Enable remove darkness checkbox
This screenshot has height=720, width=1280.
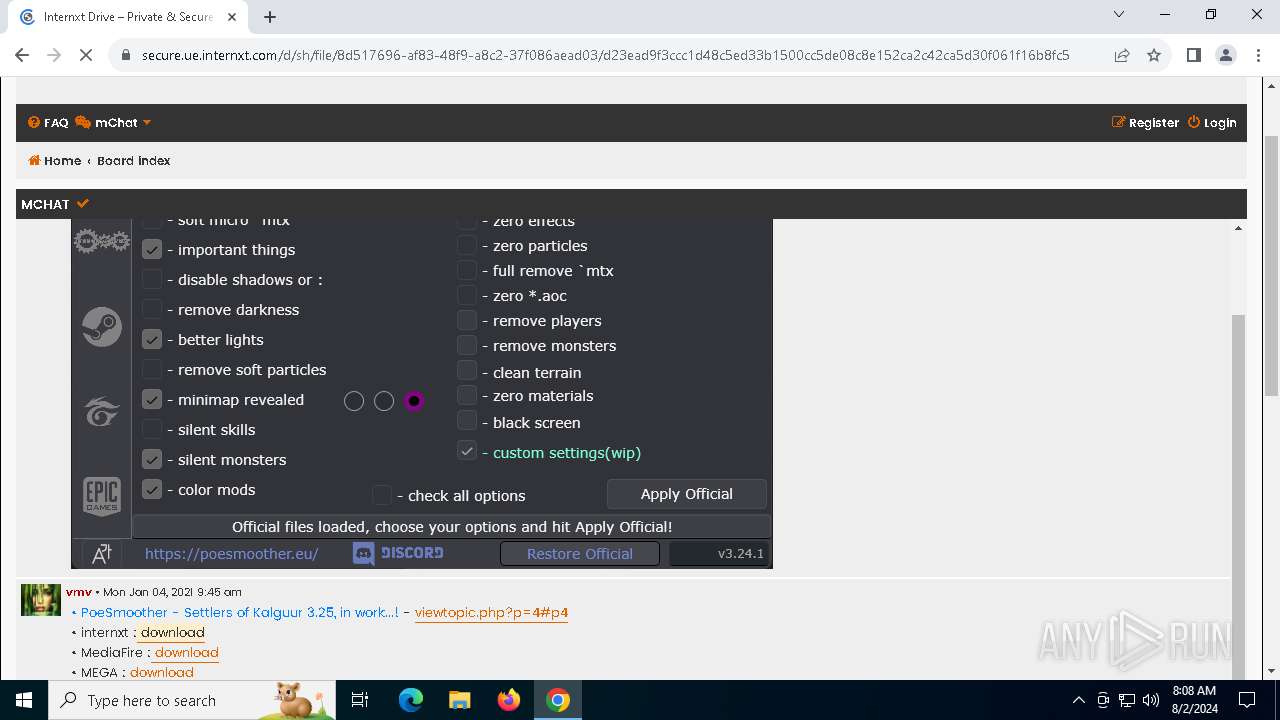point(152,309)
